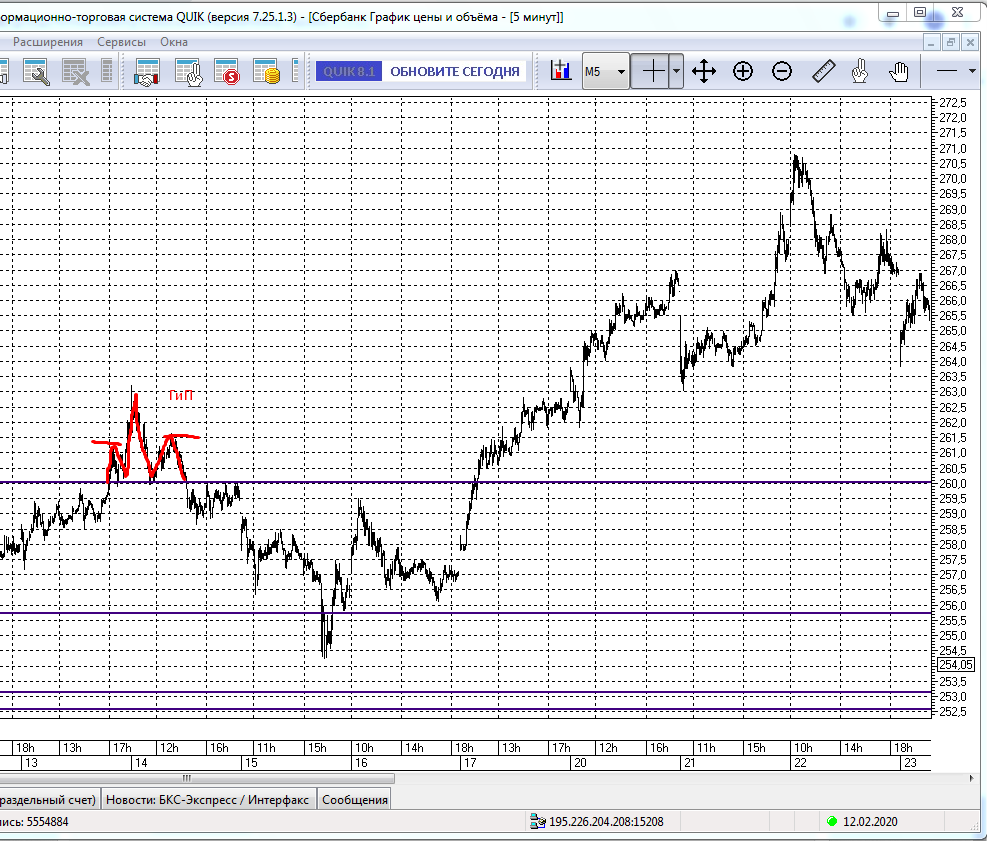Click the zoom out minus tool

click(782, 71)
